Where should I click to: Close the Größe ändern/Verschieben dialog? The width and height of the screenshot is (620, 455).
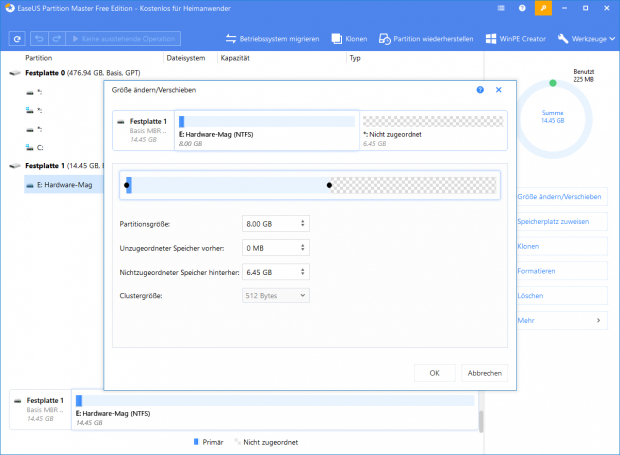(x=497, y=89)
